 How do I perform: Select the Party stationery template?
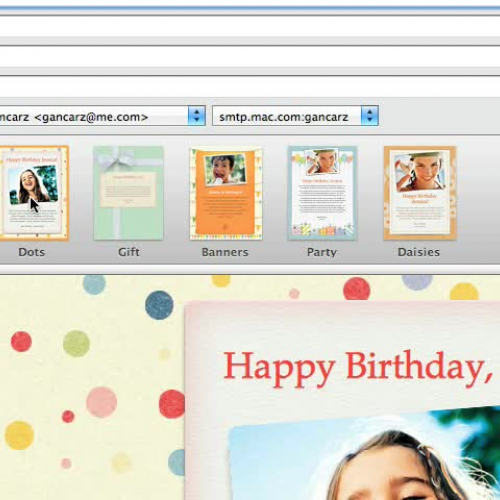[x=322, y=193]
